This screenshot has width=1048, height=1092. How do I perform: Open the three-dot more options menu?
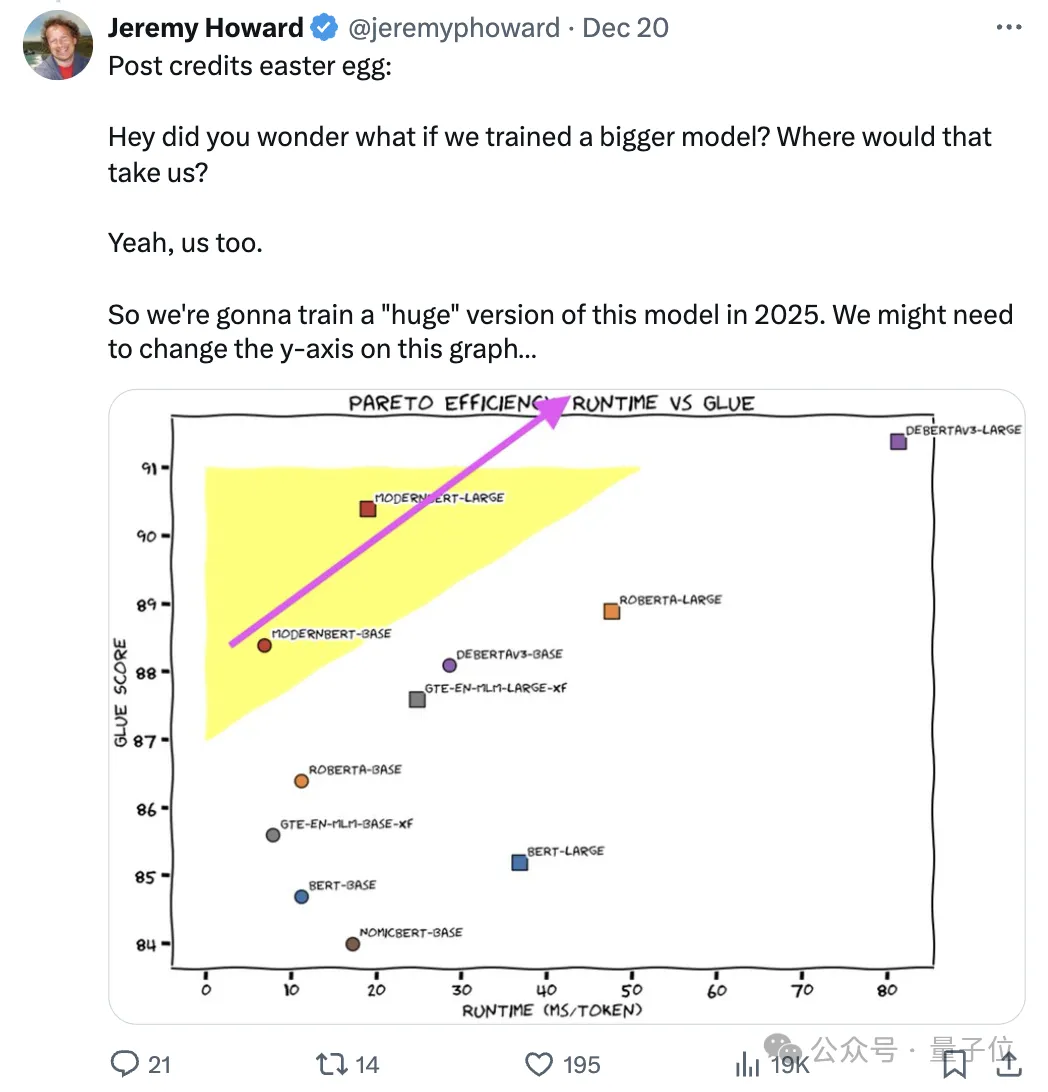(1008, 27)
